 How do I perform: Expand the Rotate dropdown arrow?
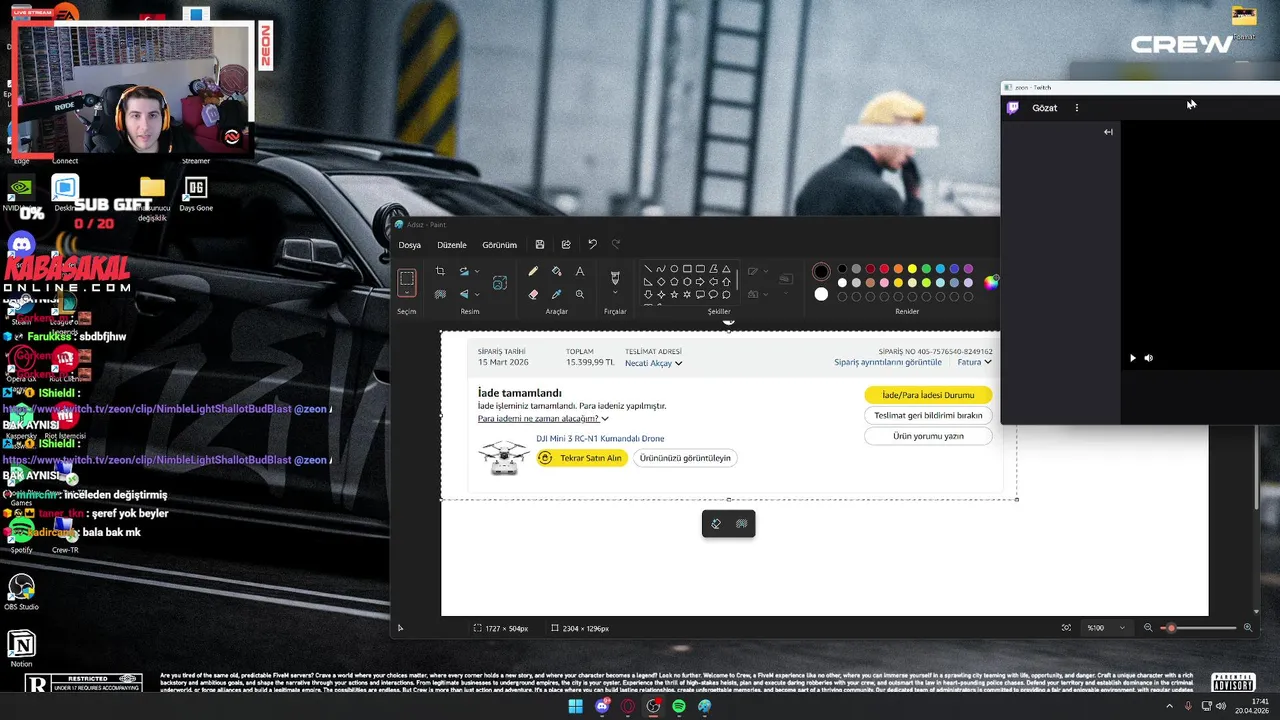(477, 271)
